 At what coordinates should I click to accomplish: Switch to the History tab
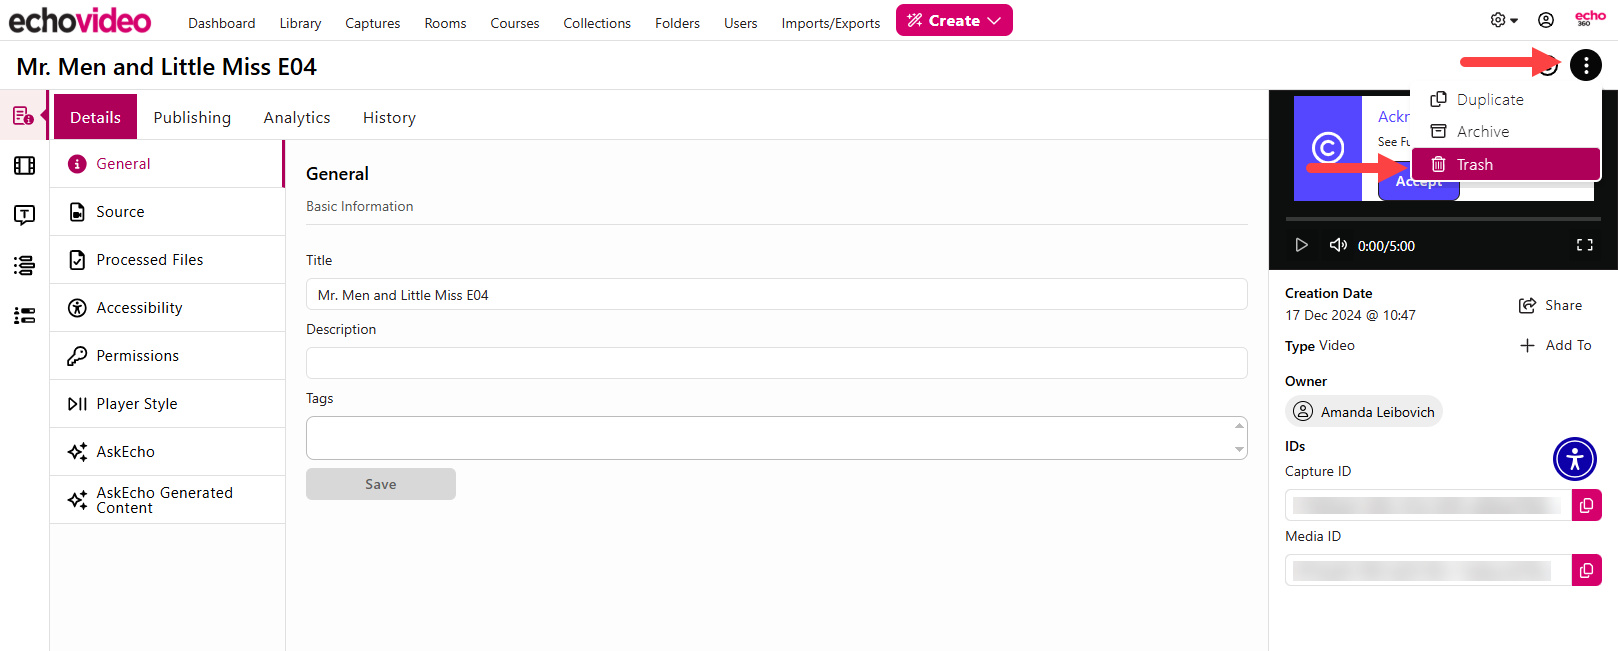click(x=389, y=117)
